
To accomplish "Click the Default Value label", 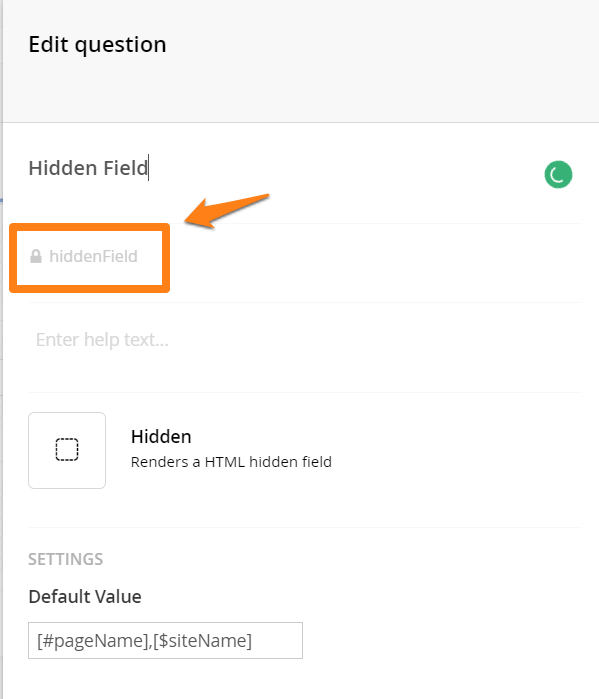I will (85, 596).
